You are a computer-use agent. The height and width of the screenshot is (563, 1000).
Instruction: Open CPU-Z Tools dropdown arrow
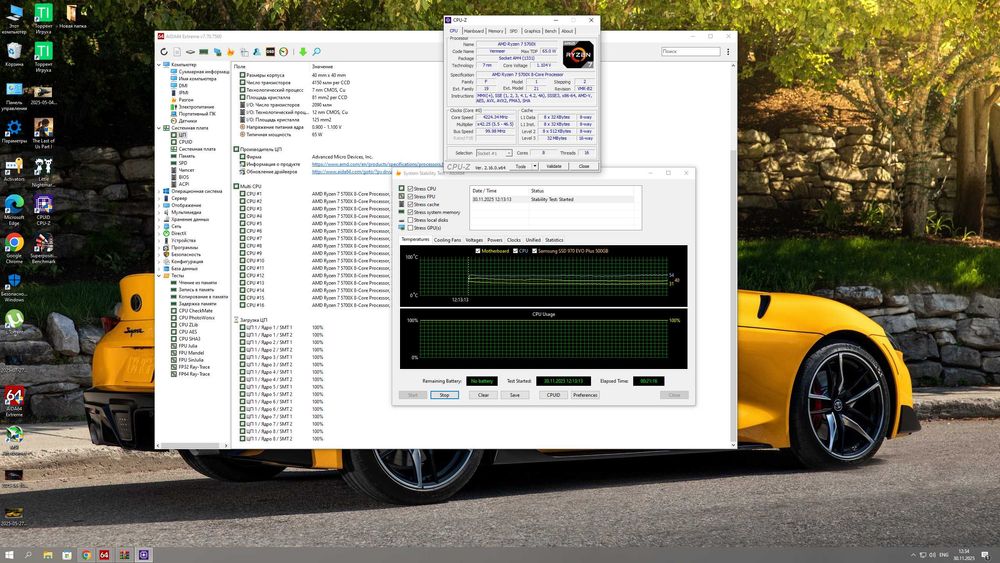tap(533, 166)
